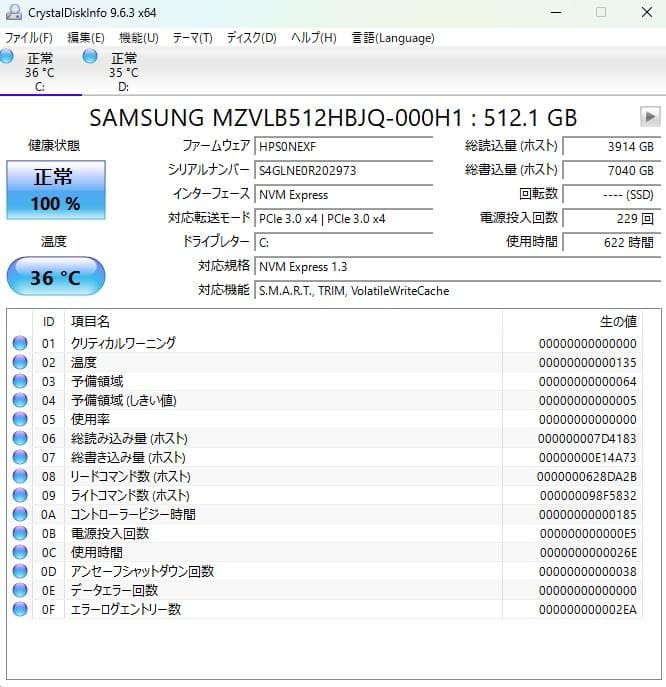This screenshot has width=666, height=687.
Task: Click raw value 00000000E14A73
Action: click(x=588, y=458)
